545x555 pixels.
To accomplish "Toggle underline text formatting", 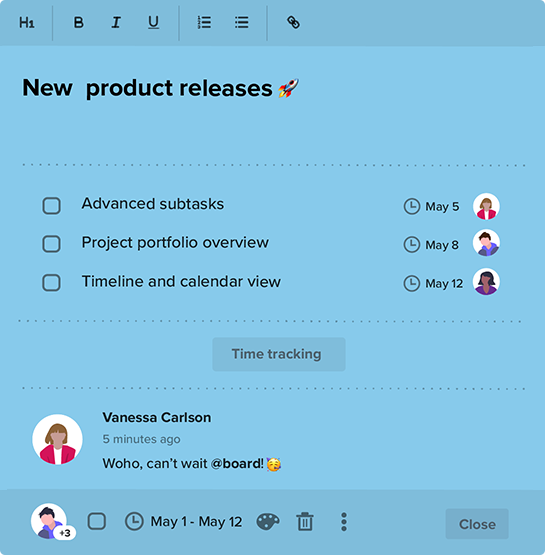I will (153, 23).
